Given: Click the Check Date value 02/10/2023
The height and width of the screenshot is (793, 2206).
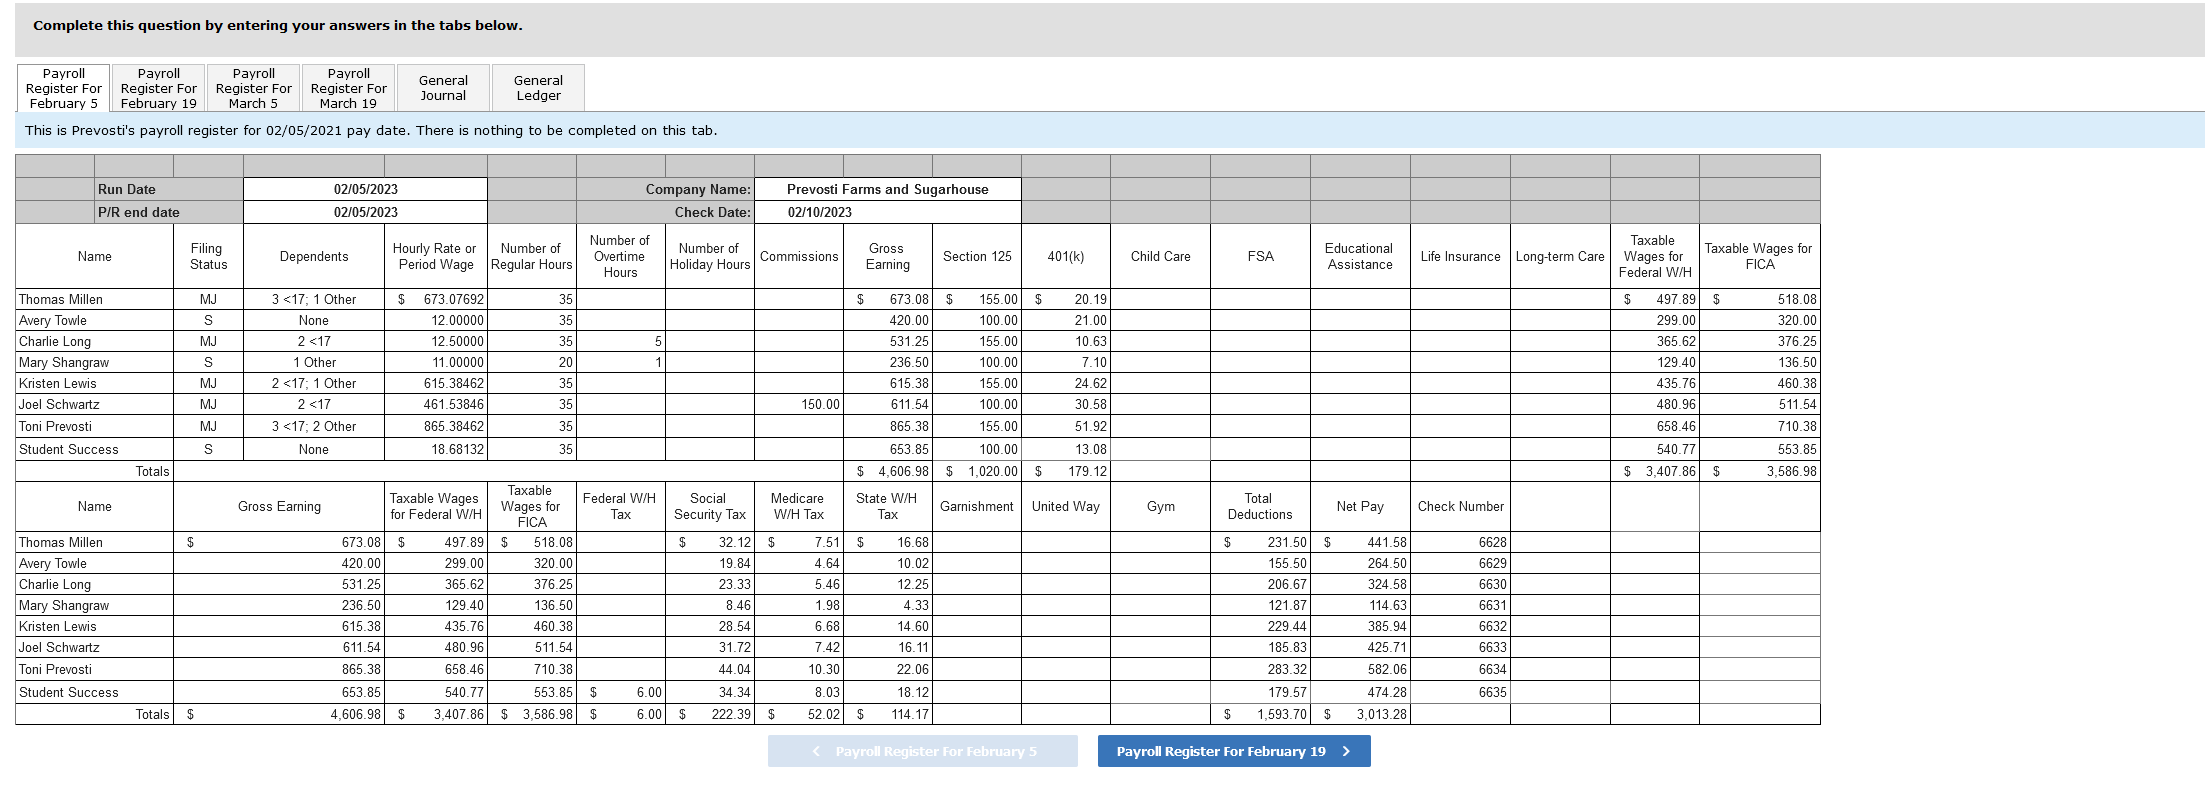Looking at the screenshot, I should (820, 212).
